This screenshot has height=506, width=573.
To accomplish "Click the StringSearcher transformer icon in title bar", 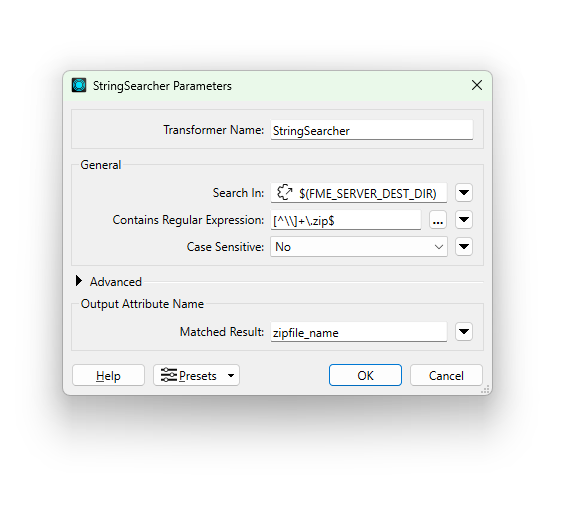I will (x=79, y=85).
